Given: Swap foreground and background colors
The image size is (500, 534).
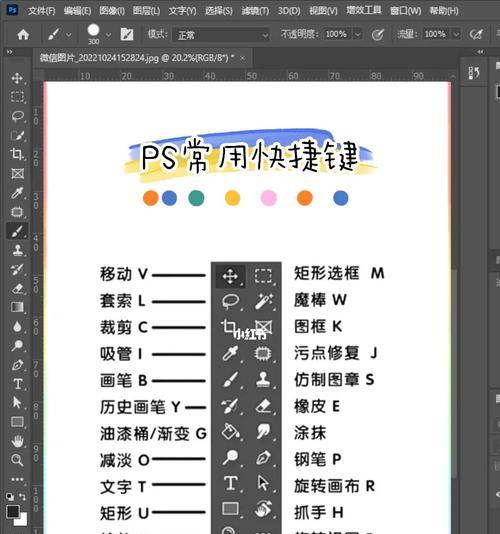Looking at the screenshot, I should [x=22, y=497].
